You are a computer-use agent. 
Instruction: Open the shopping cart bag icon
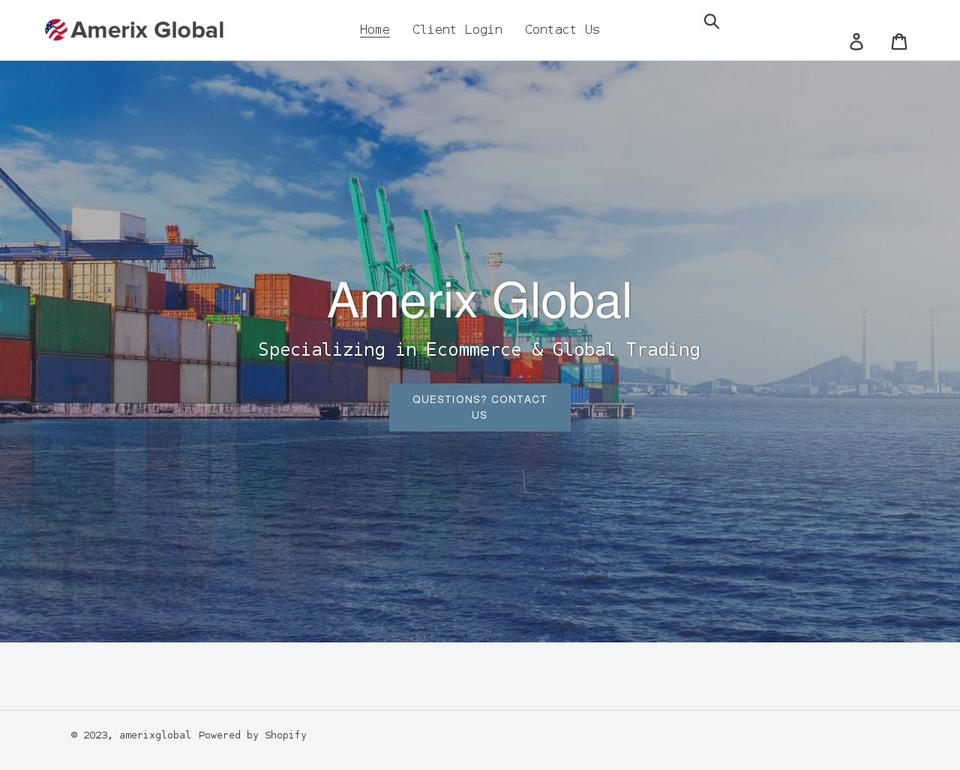pos(899,41)
